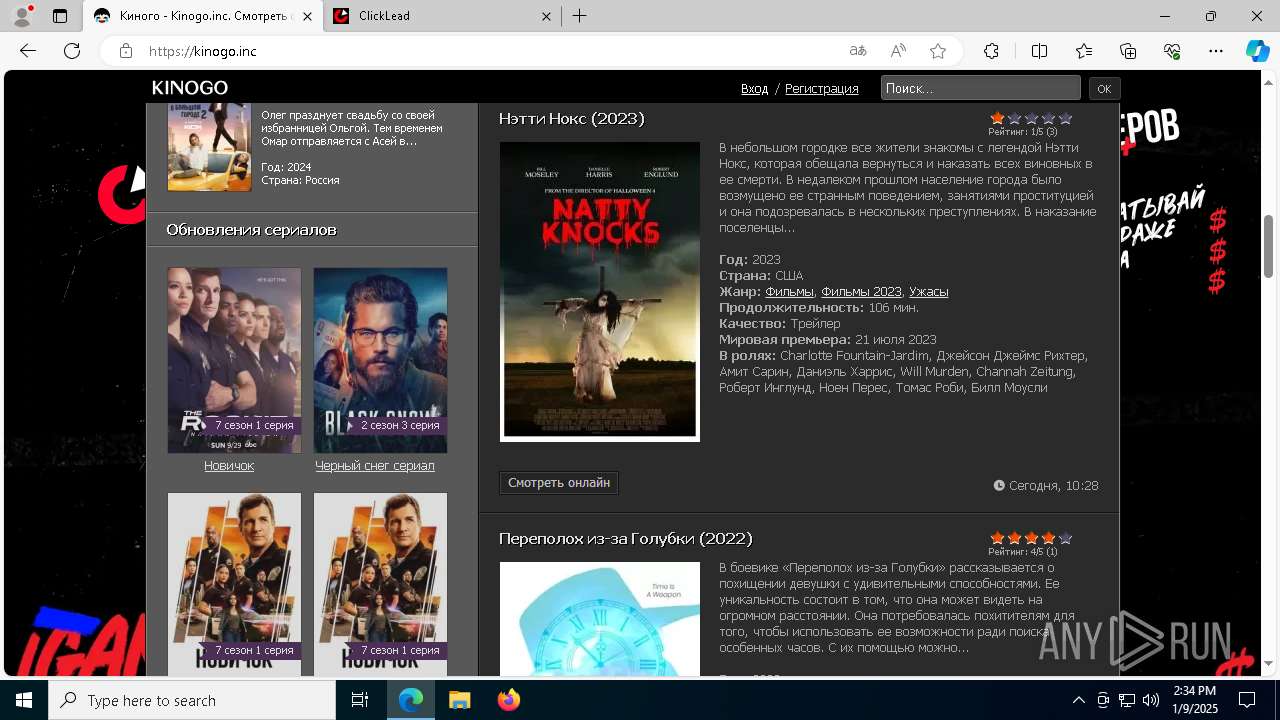
Task: Open the Extensions puzzle icon
Action: pyautogui.click(x=991, y=51)
